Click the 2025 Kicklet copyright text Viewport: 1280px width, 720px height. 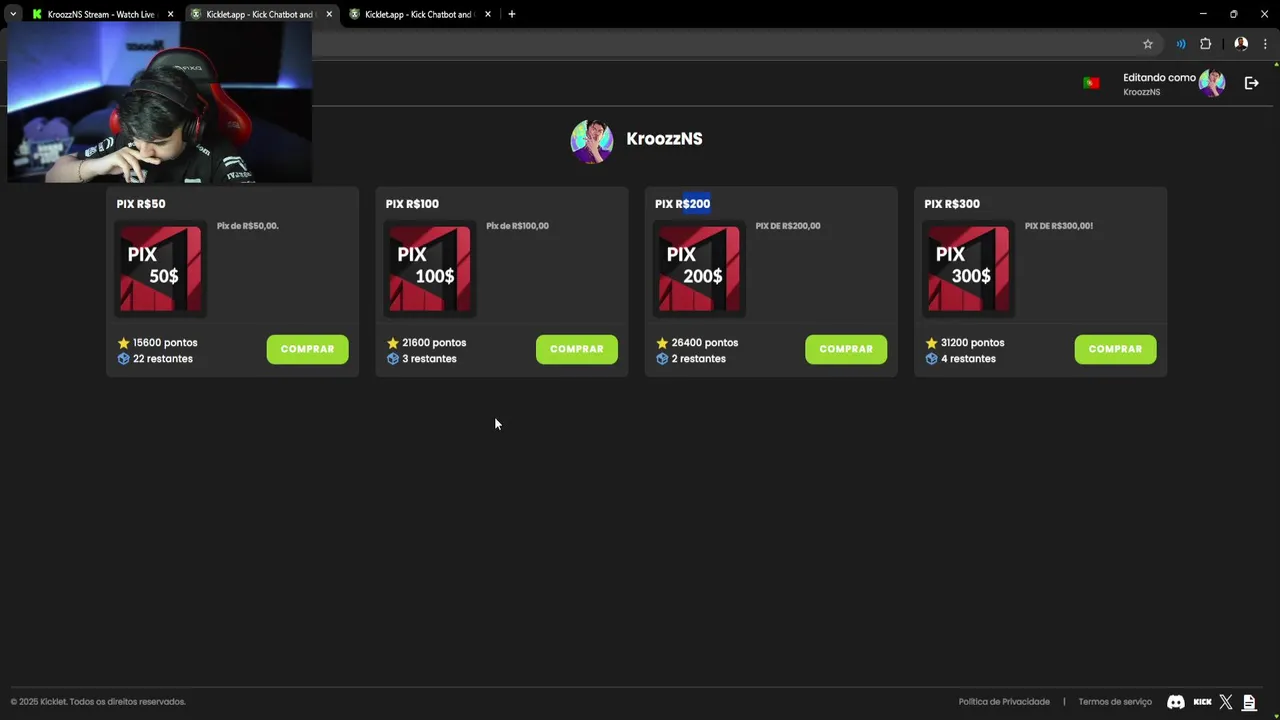(98, 702)
